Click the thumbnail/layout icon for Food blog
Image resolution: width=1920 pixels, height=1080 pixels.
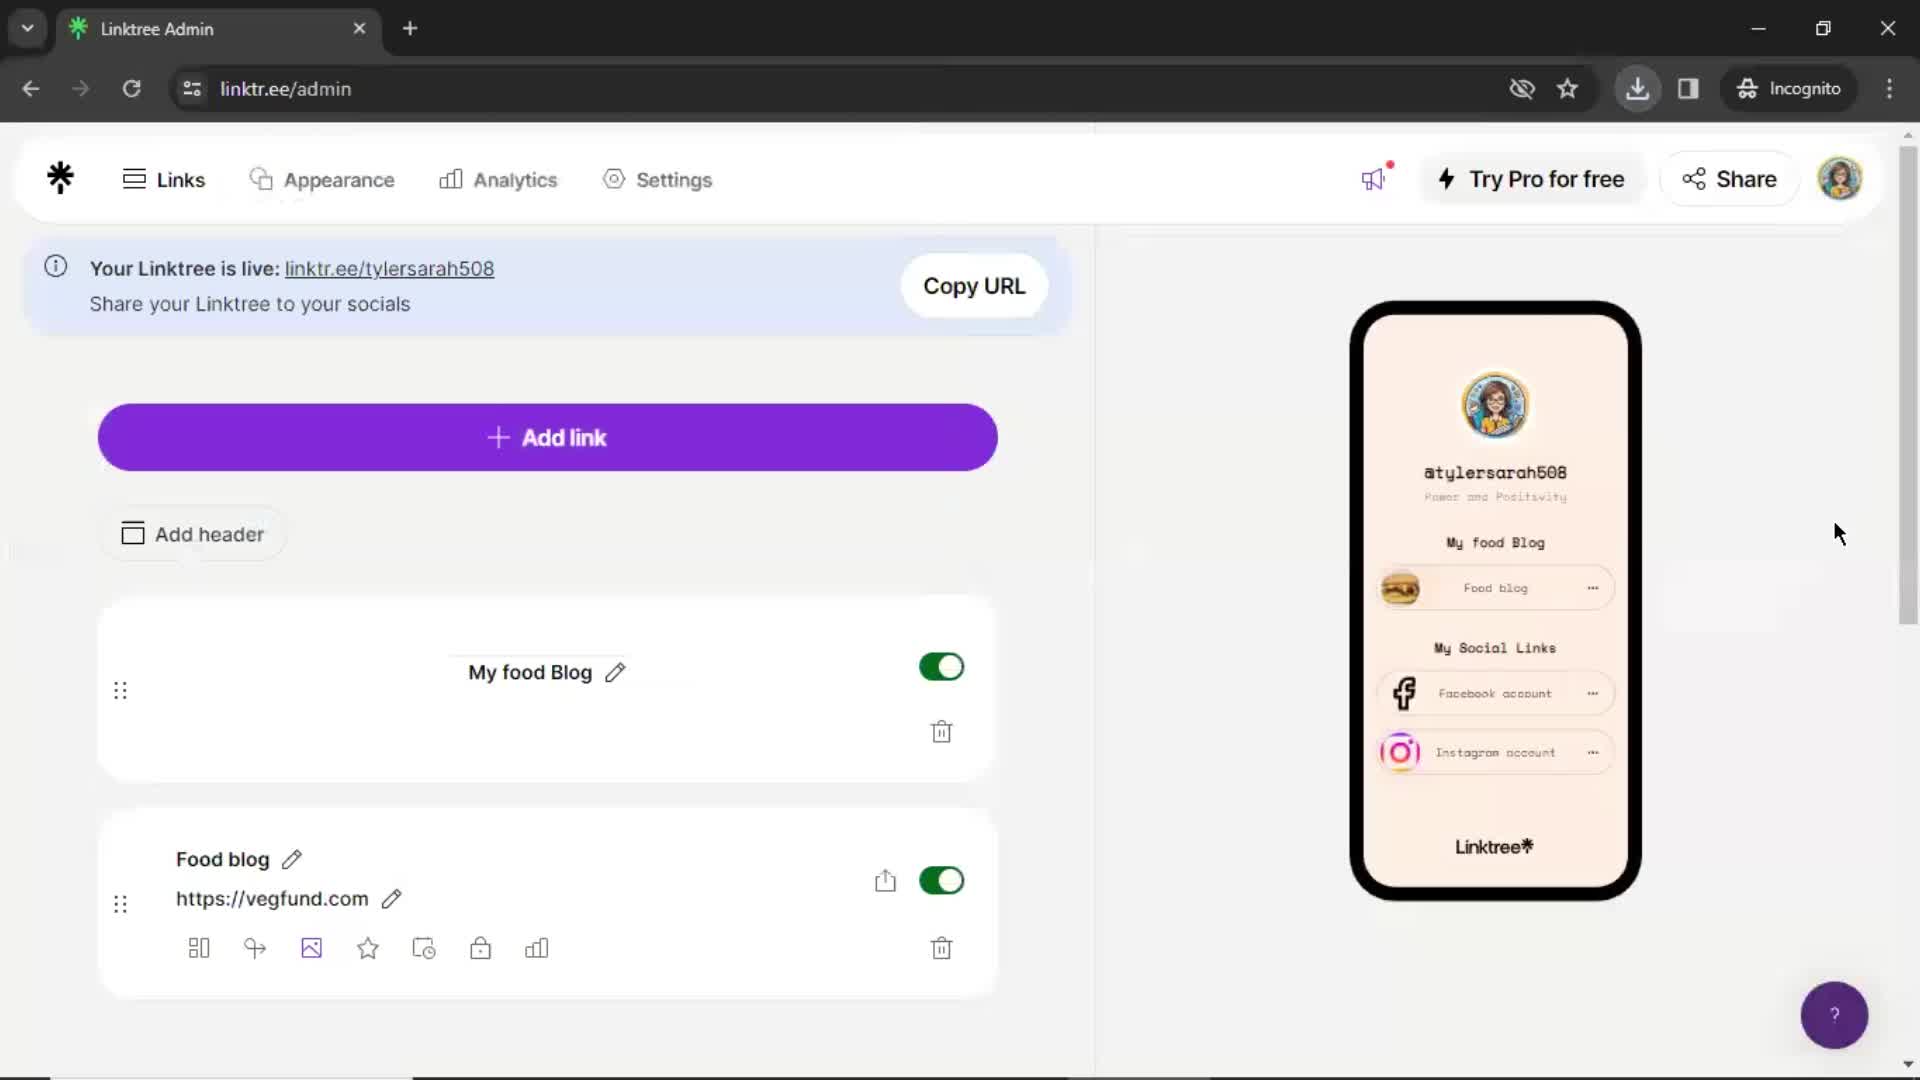tap(198, 948)
